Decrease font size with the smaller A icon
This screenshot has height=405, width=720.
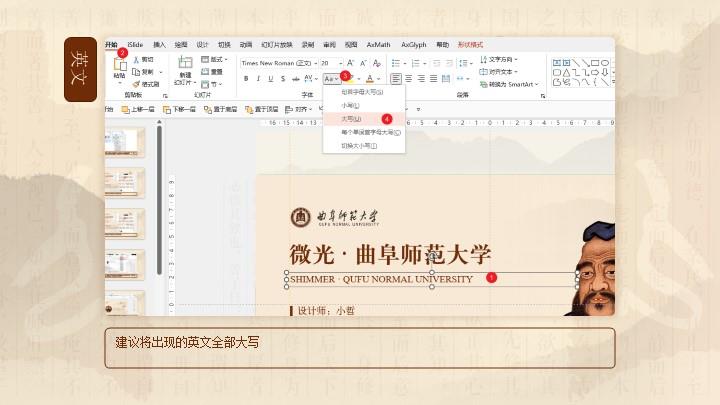click(363, 63)
